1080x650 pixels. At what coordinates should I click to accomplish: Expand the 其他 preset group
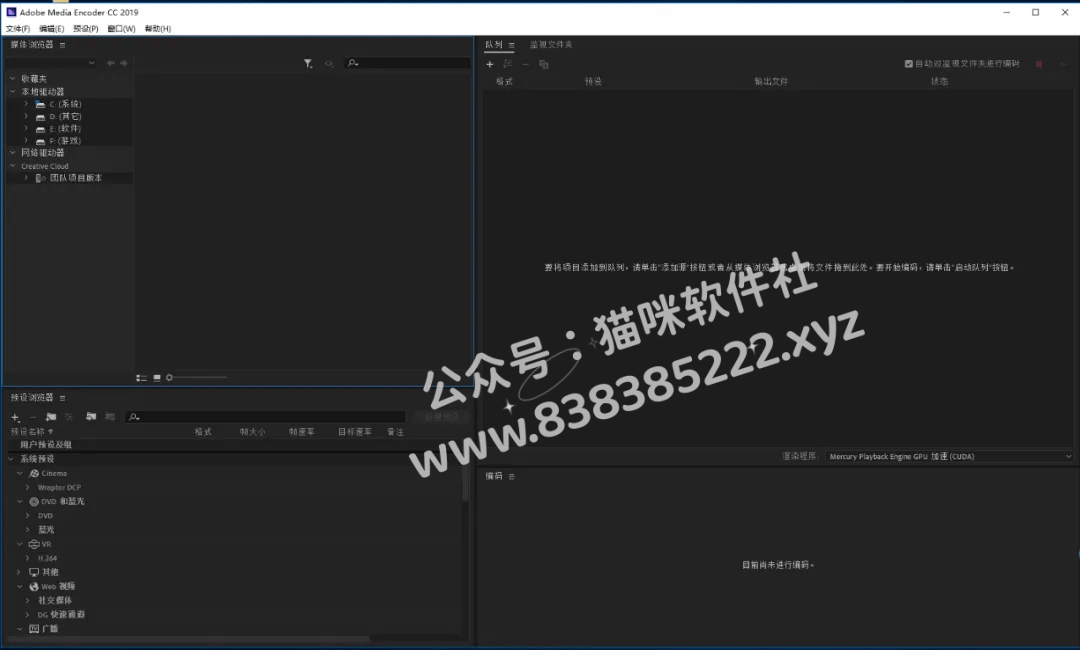click(19, 572)
